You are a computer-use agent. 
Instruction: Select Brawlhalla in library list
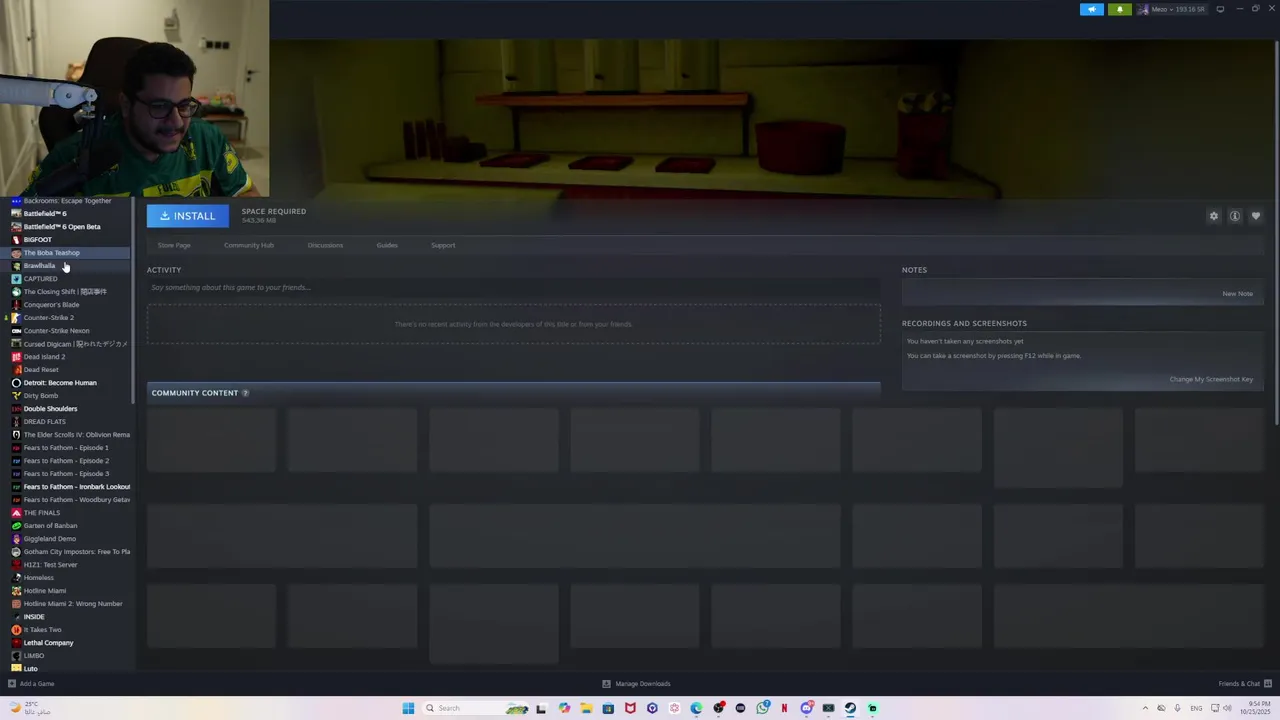click(x=66, y=266)
